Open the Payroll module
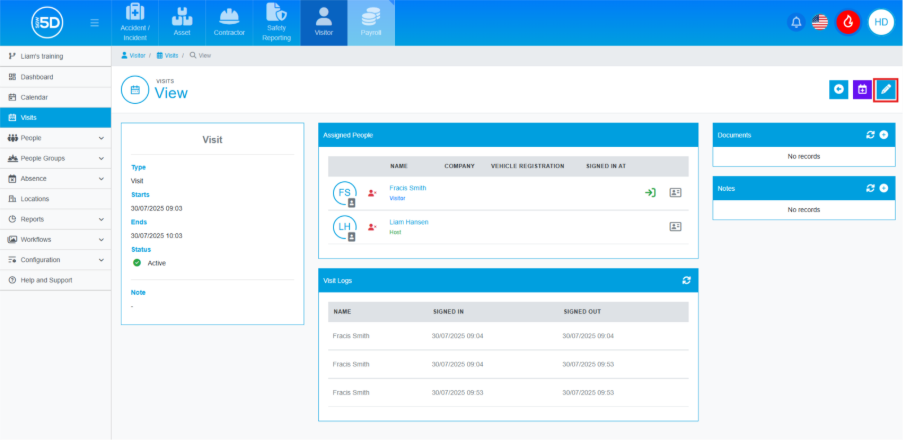Screen dimensions: 903x441 [371, 23]
